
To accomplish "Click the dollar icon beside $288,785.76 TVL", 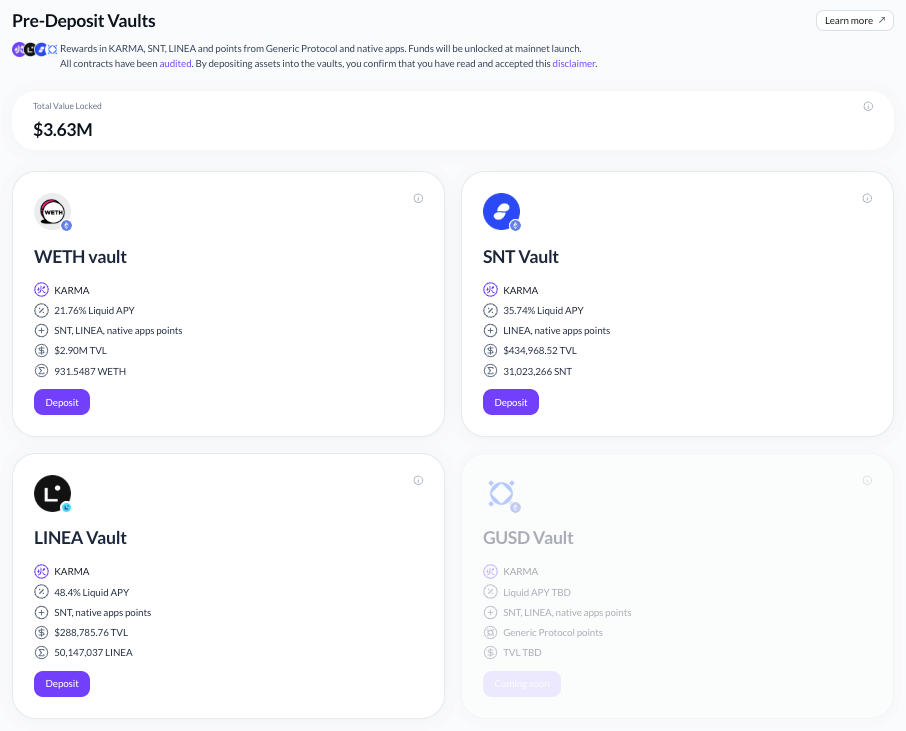I will [x=41, y=632].
